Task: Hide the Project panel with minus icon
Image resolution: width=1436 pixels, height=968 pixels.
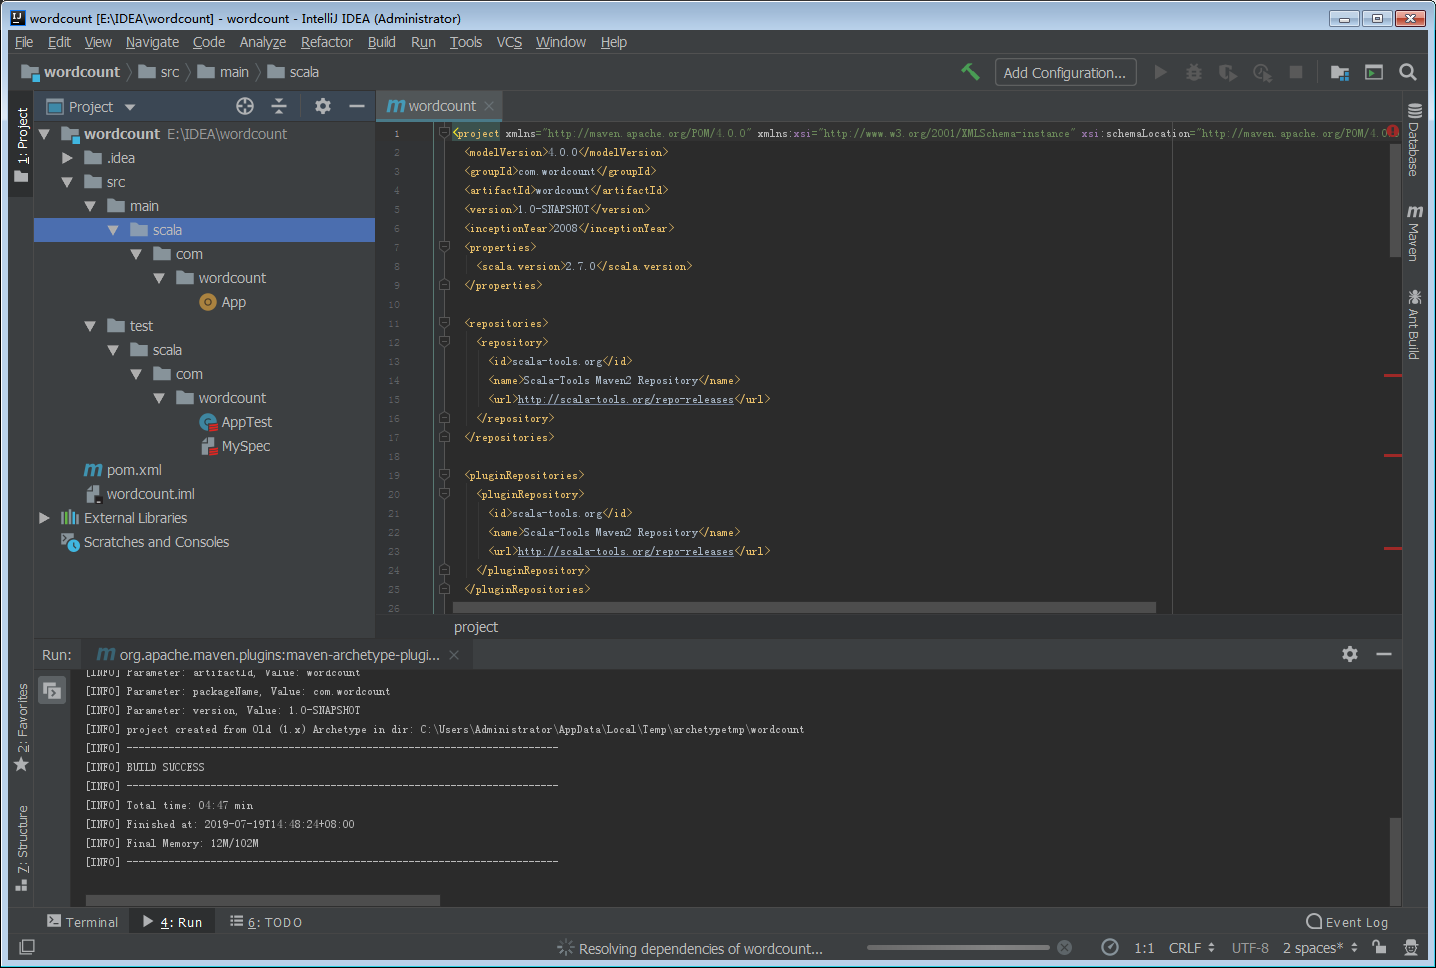Action: click(356, 106)
